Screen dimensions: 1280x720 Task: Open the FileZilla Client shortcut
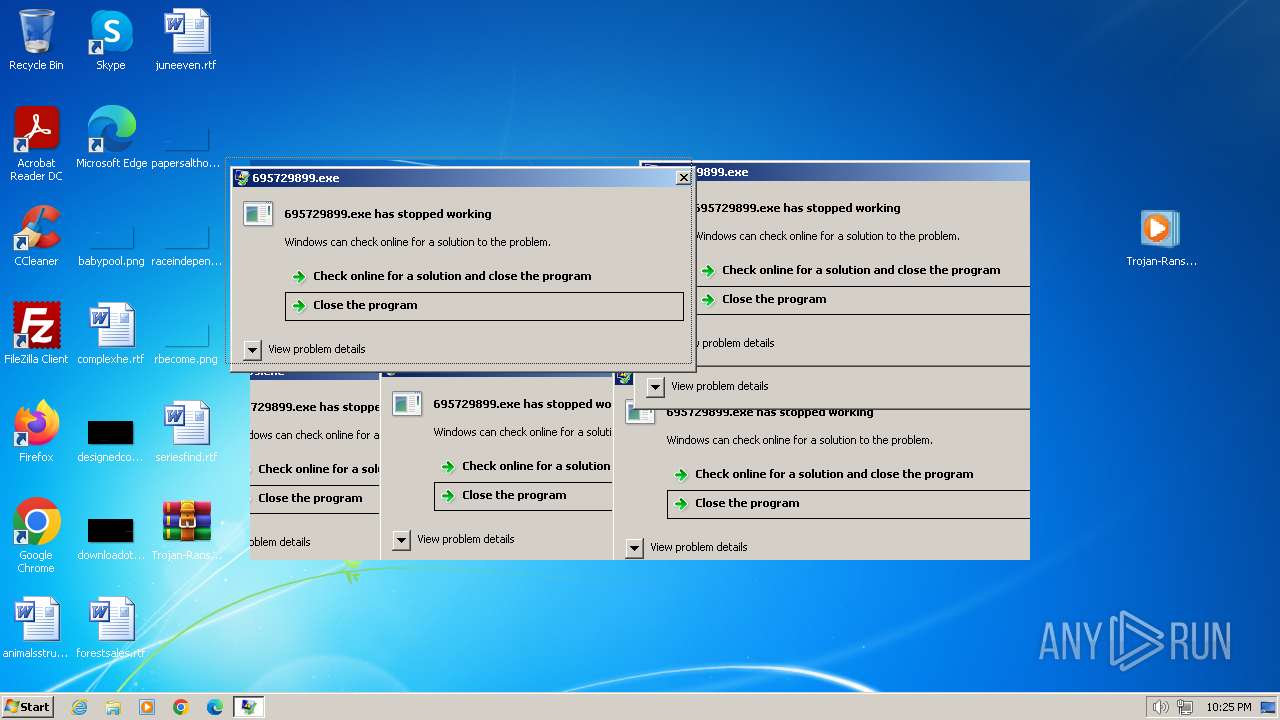click(x=36, y=335)
